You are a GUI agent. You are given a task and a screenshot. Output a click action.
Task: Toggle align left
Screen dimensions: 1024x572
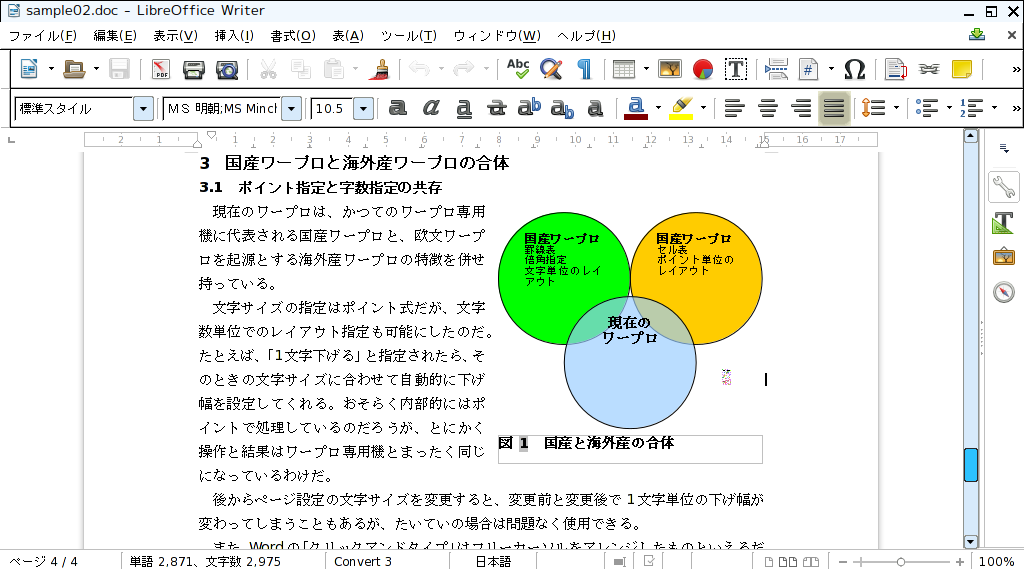point(735,108)
